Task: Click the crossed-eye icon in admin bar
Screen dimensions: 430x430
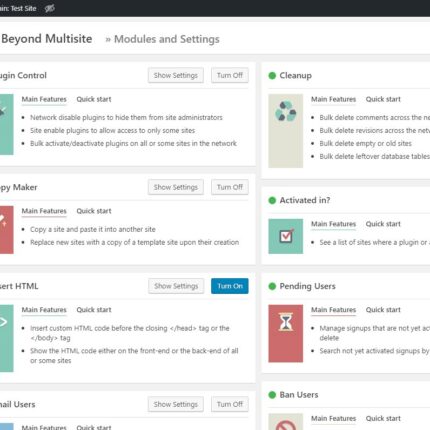Action: point(50,8)
